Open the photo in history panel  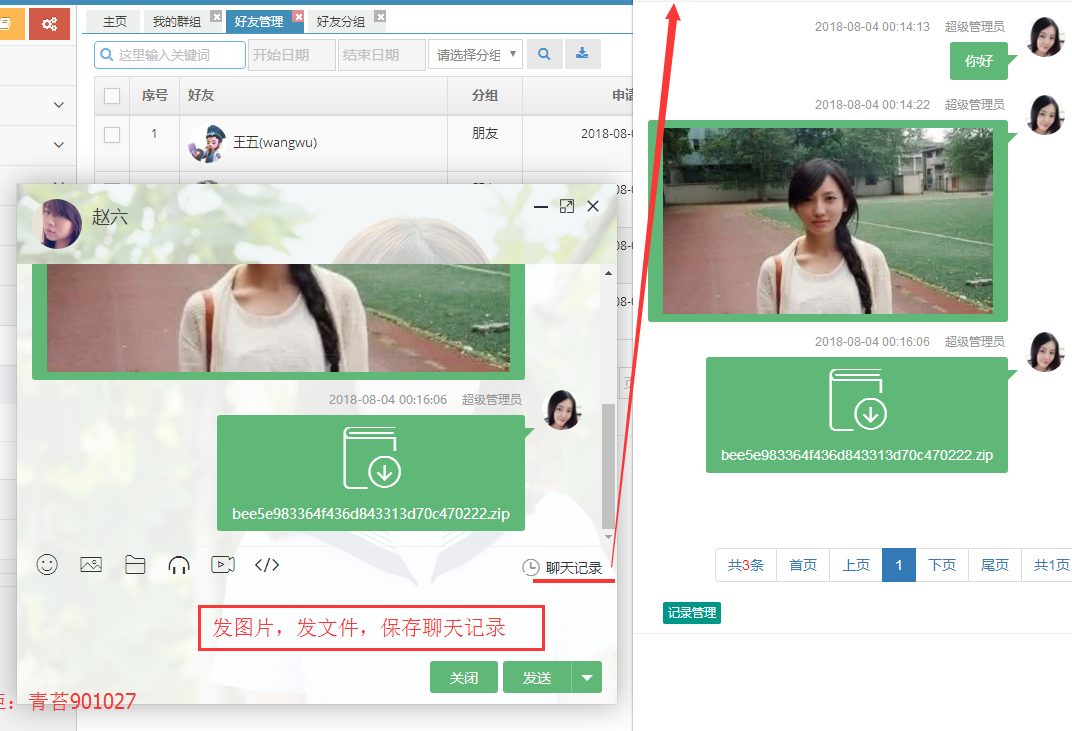827,221
